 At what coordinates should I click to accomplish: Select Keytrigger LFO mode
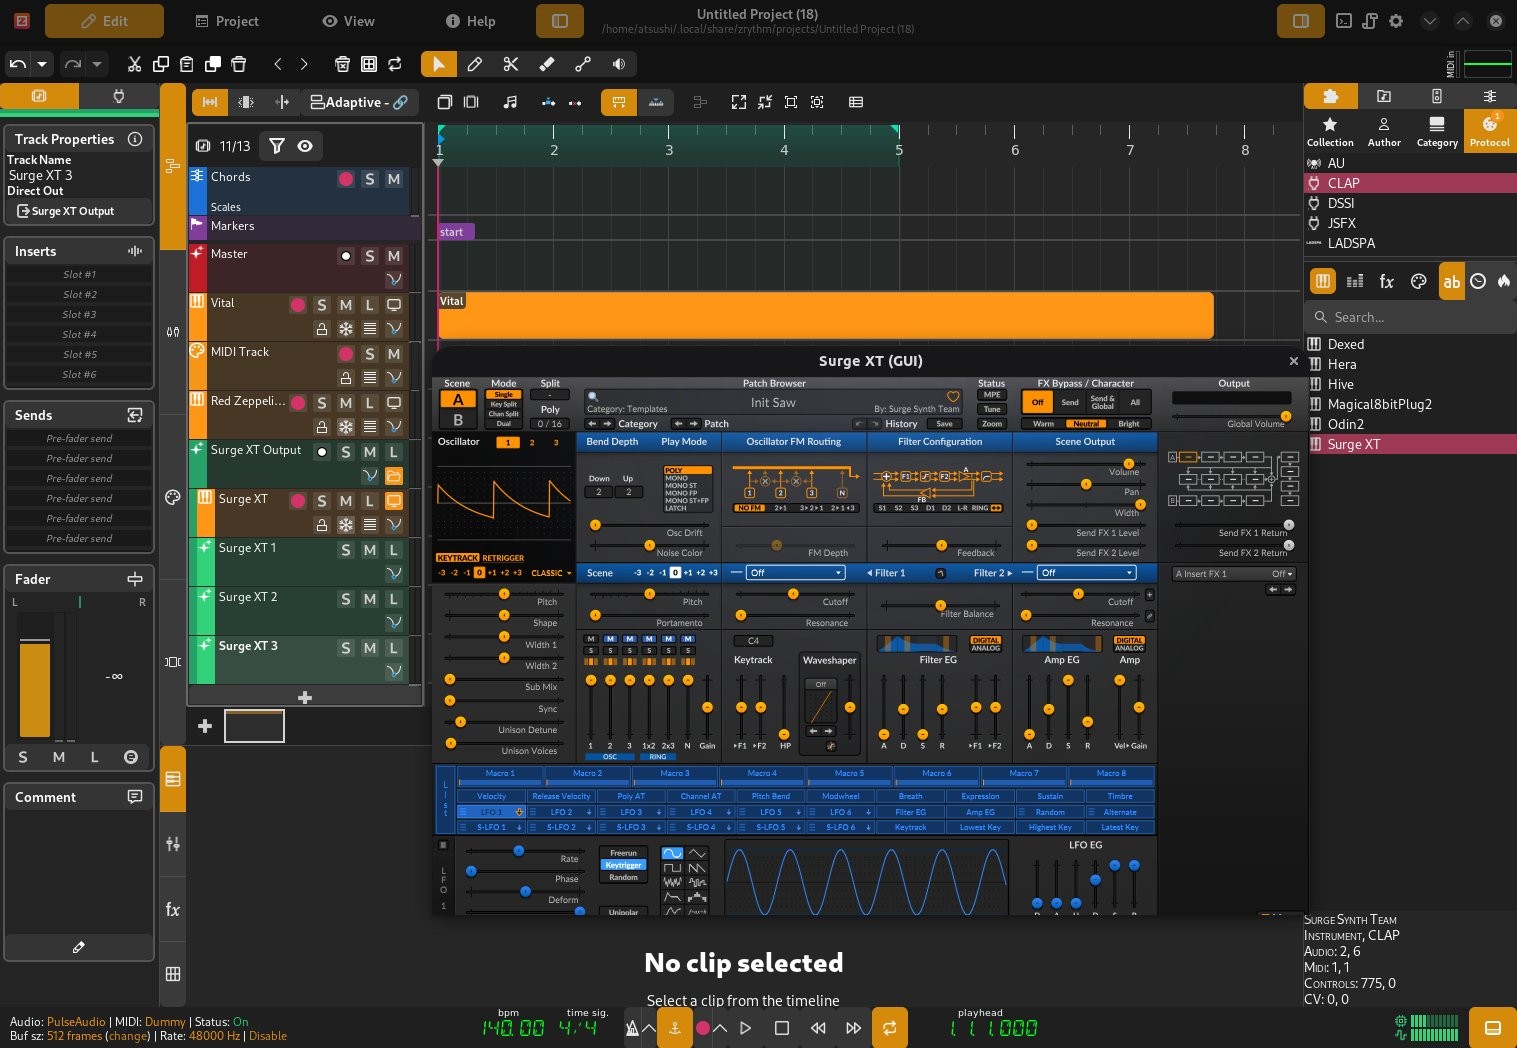(x=623, y=865)
